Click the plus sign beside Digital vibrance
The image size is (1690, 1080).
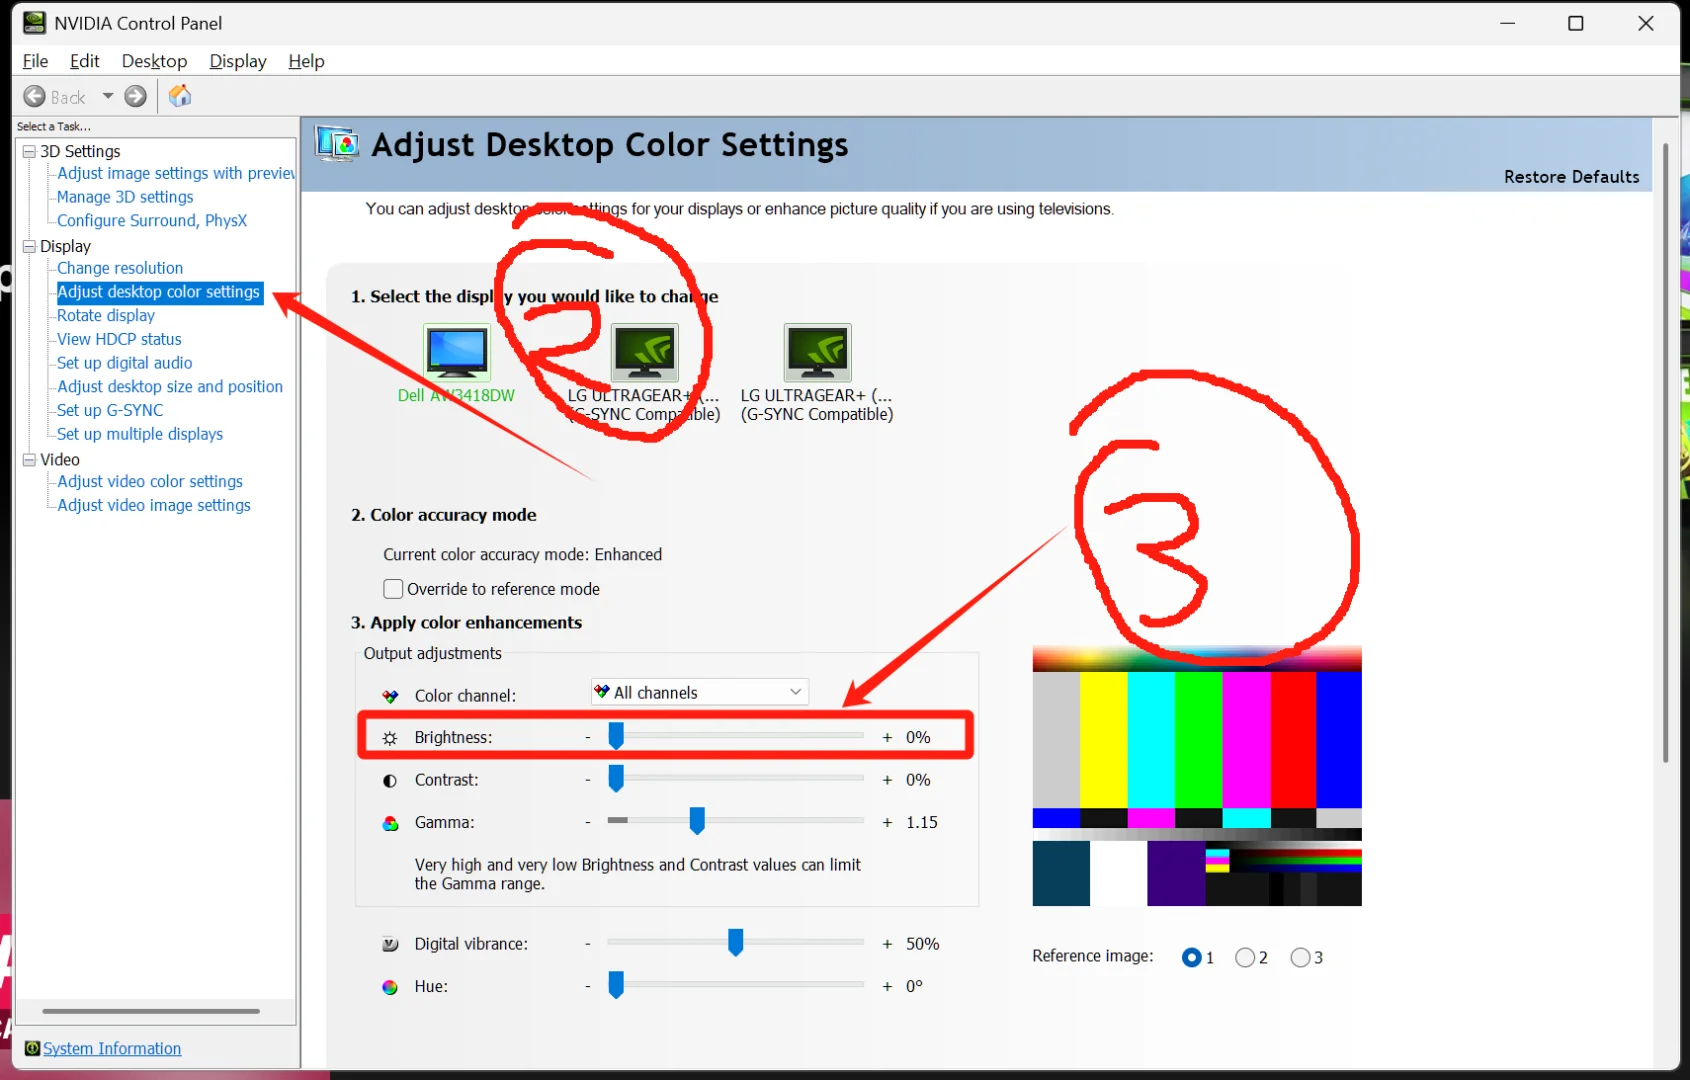click(x=887, y=944)
